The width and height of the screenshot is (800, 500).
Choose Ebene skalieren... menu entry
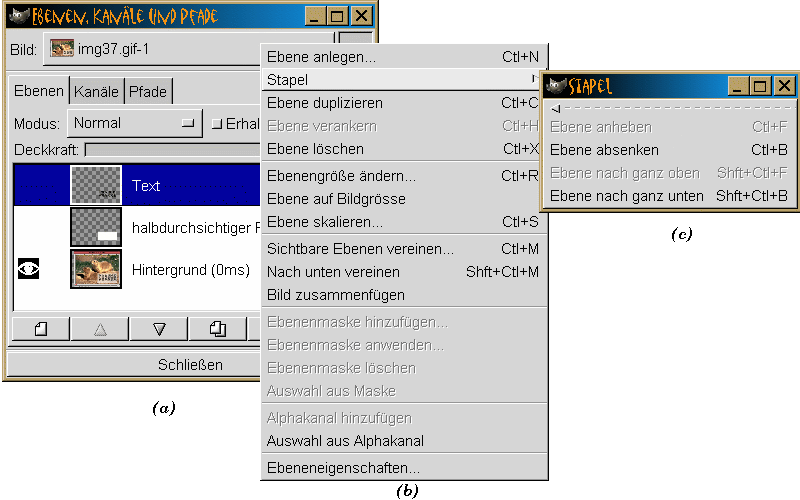404,221
